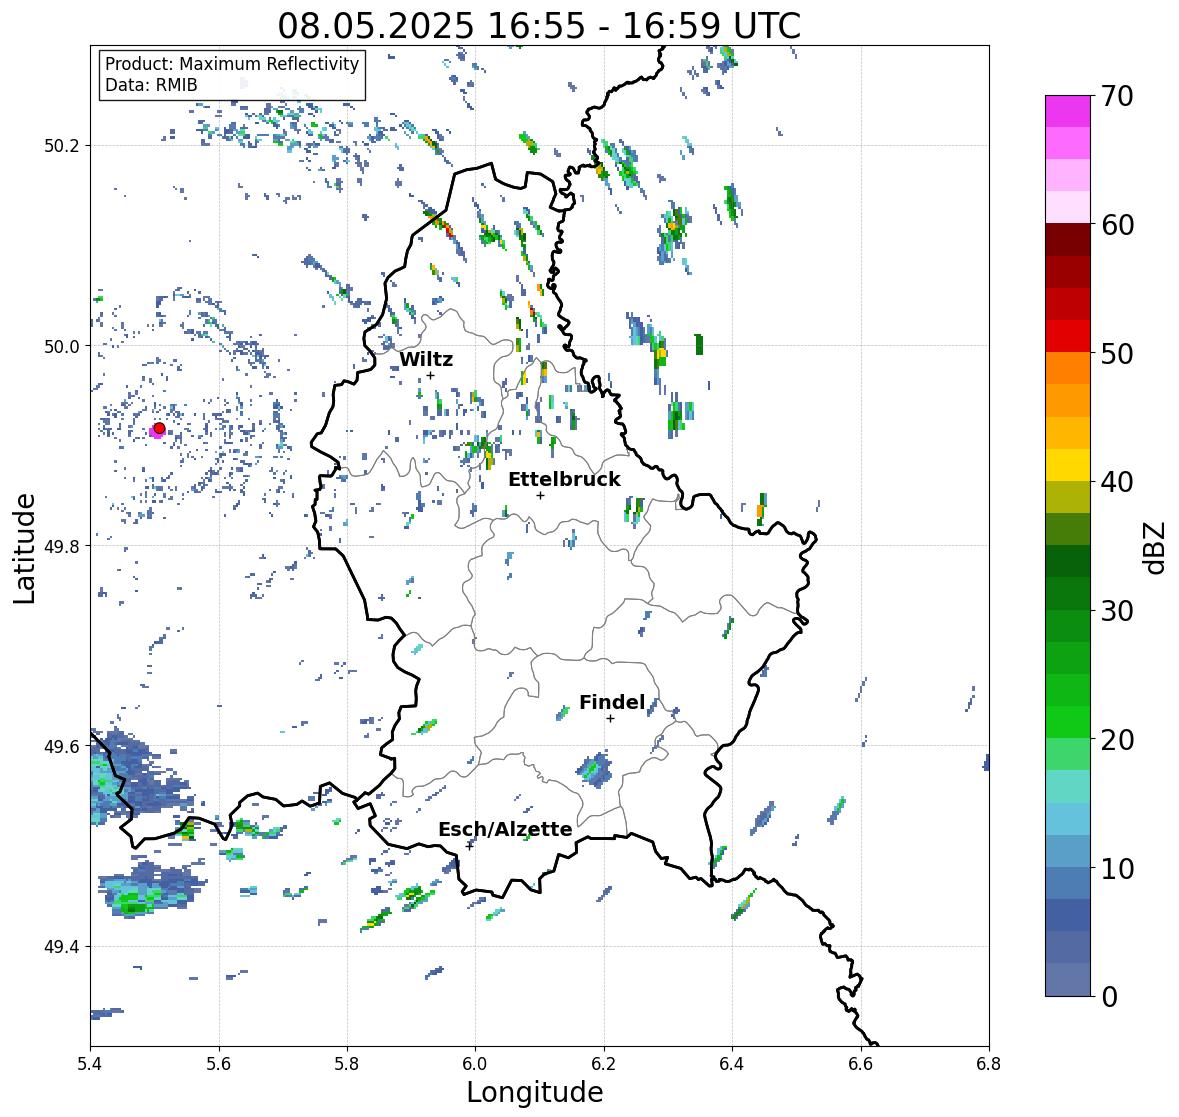The height and width of the screenshot is (1117, 1179).
Task: Click the longitude tick label 6.4
Action: [x=732, y=1064]
